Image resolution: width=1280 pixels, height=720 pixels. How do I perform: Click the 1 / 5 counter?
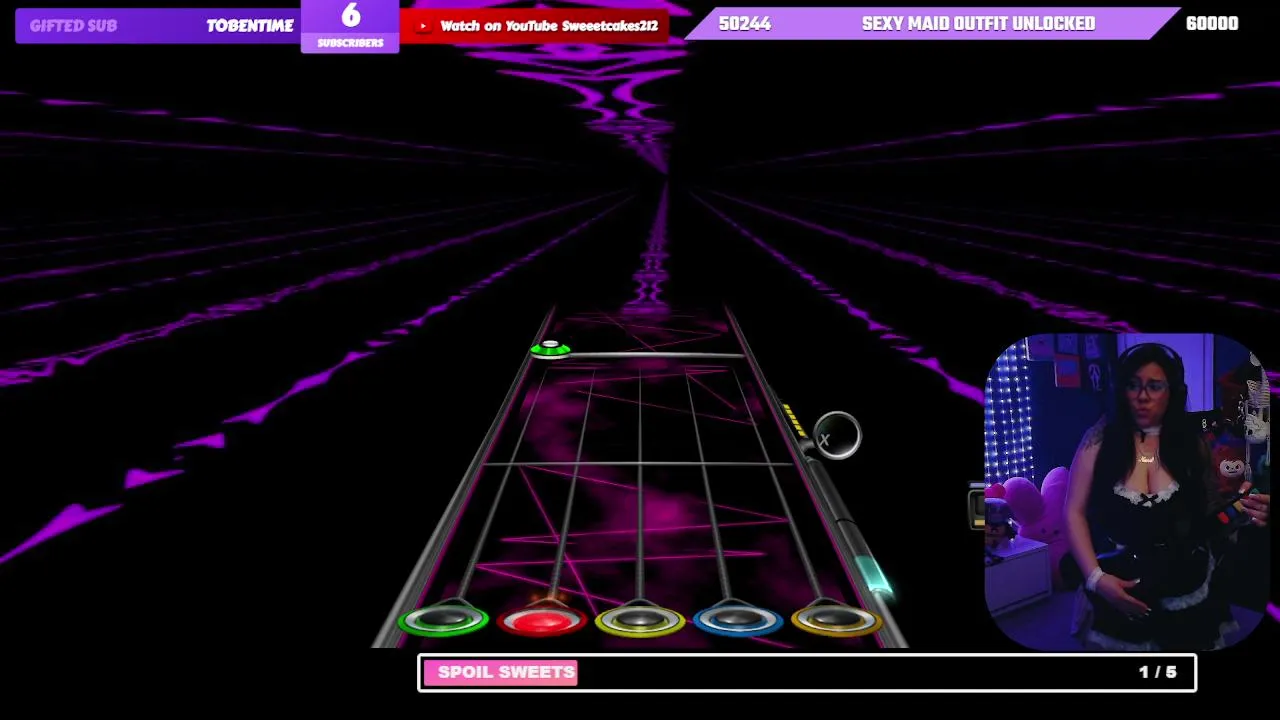[1158, 672]
